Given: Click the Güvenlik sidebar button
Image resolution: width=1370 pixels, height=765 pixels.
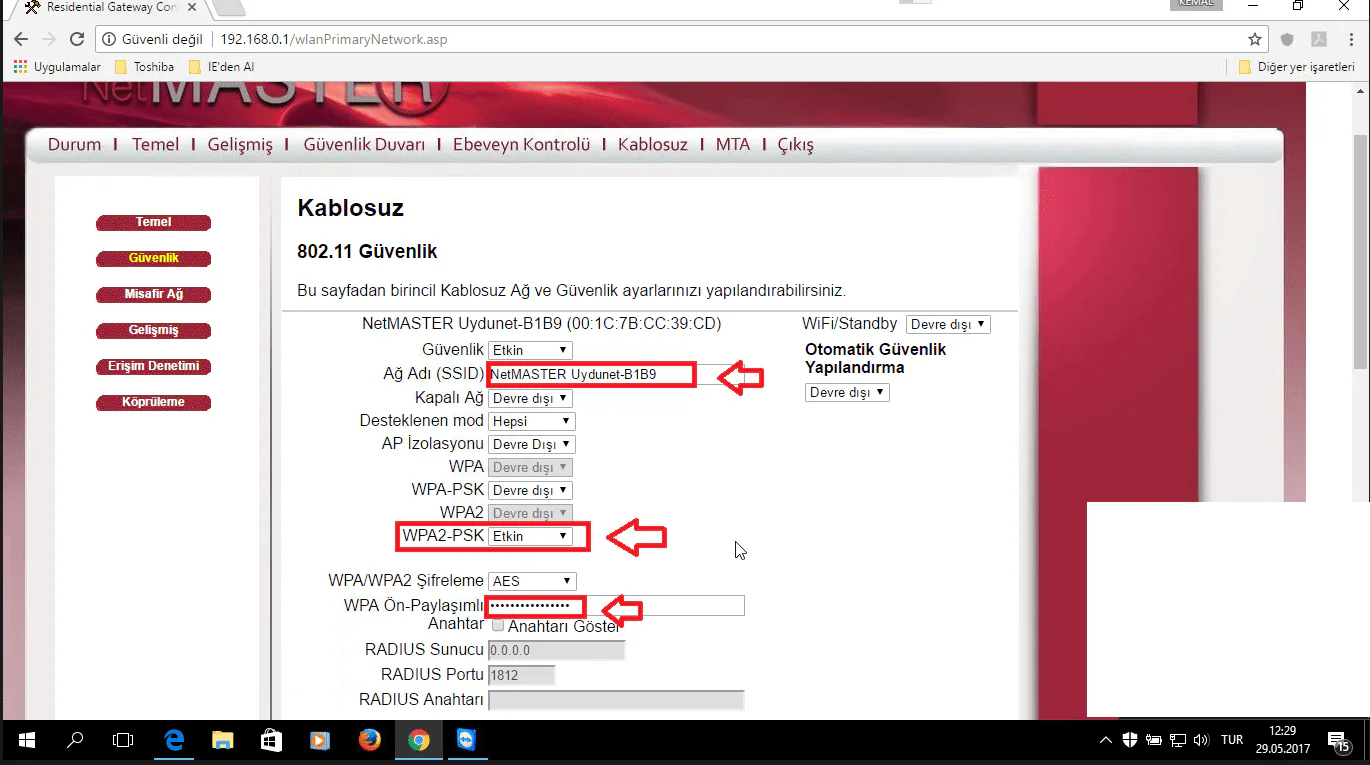Looking at the screenshot, I should click(x=154, y=259).
